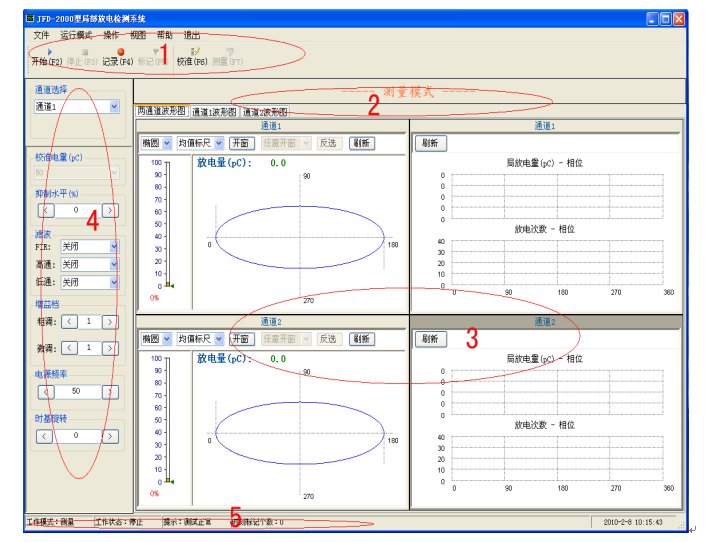Click the 校准(F6) calibrate toolbar icon
This screenshot has width=714, height=542.
[192, 57]
